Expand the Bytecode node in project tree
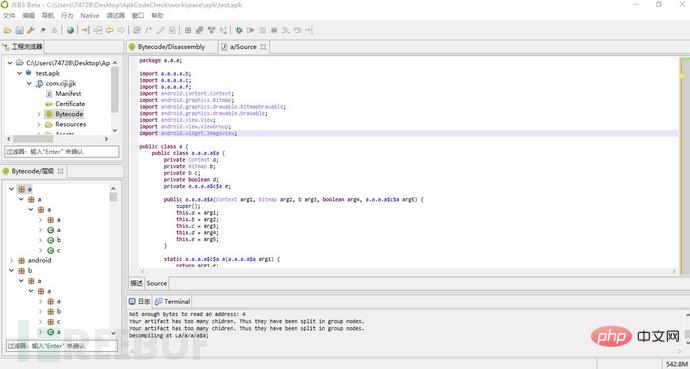 click(39, 114)
